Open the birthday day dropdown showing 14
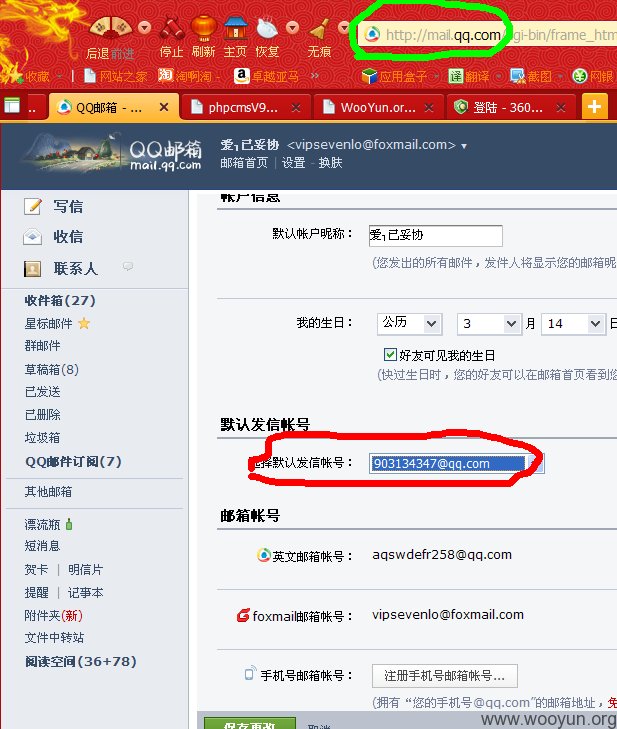The height and width of the screenshot is (729, 617). click(572, 324)
